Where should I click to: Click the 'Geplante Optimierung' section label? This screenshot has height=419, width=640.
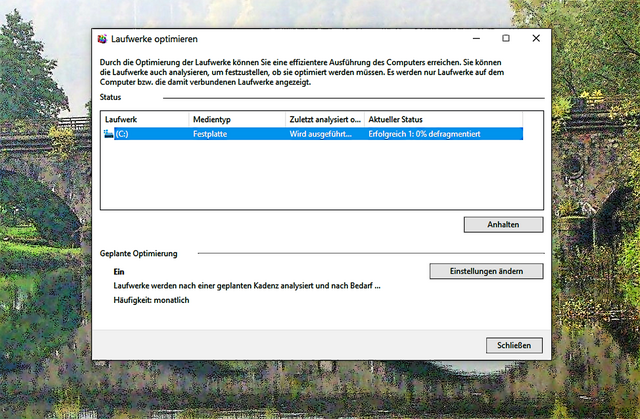tap(138, 254)
